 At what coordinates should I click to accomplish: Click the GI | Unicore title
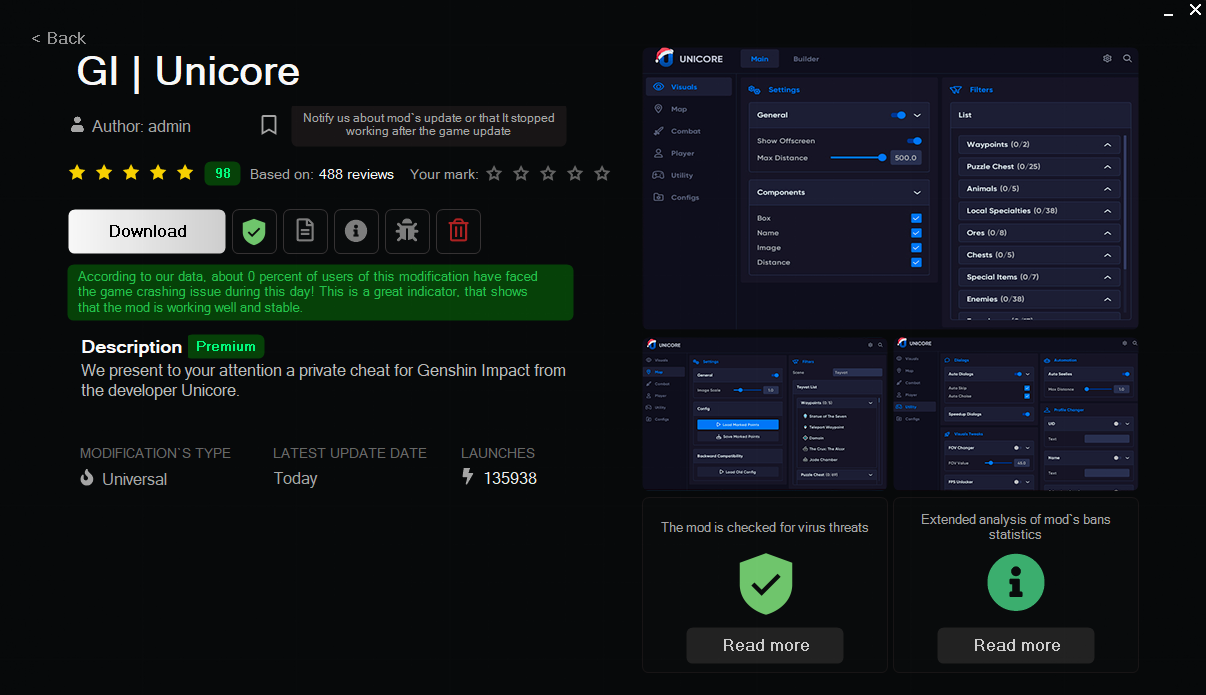click(188, 72)
